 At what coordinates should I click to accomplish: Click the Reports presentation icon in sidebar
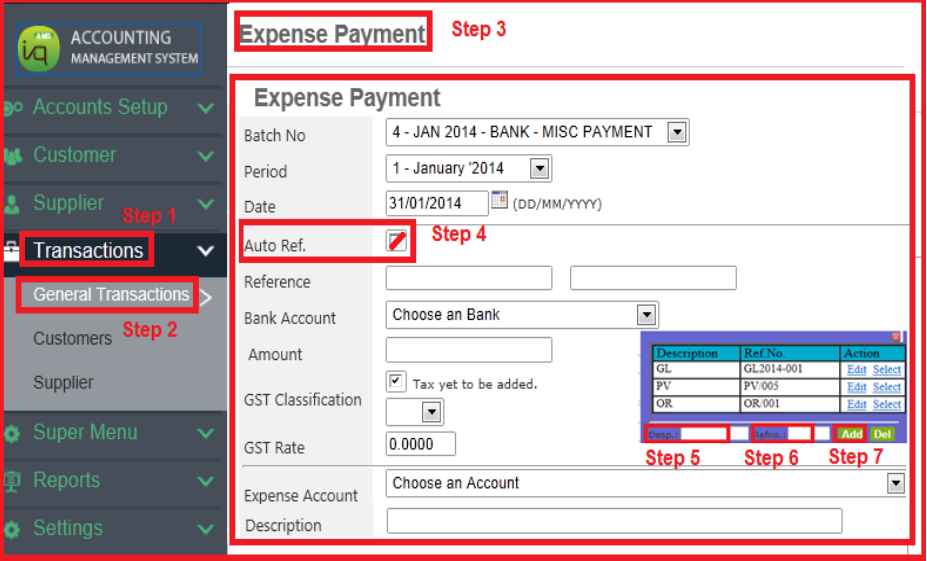13,481
